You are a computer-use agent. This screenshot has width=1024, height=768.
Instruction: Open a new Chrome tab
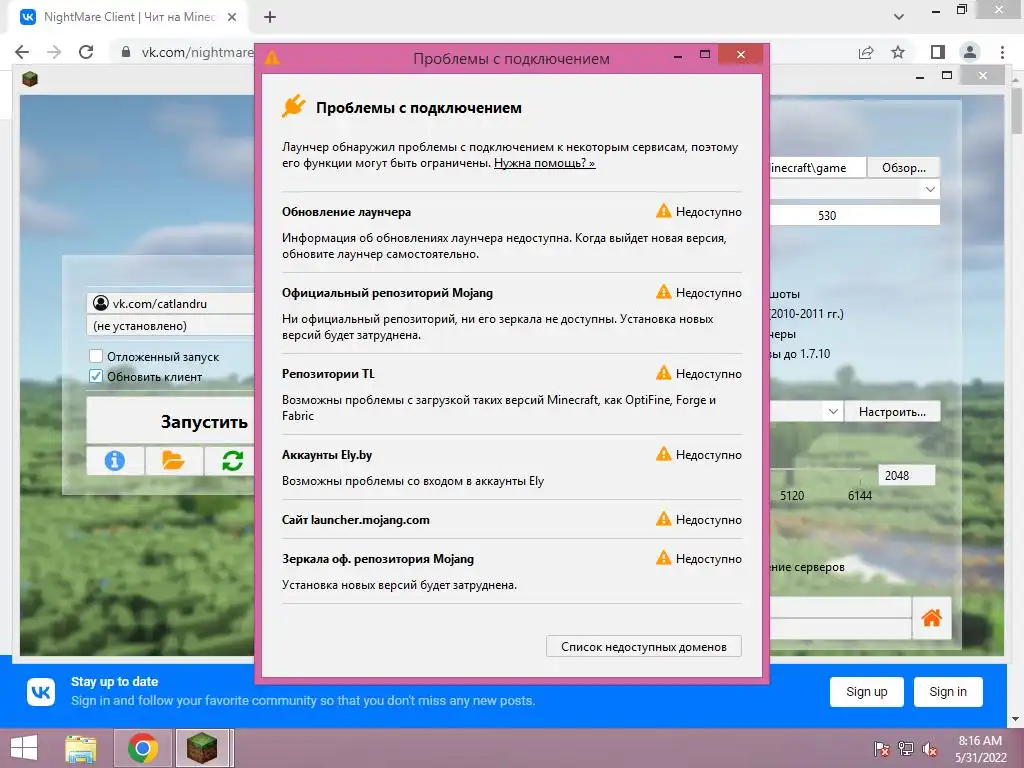(270, 17)
